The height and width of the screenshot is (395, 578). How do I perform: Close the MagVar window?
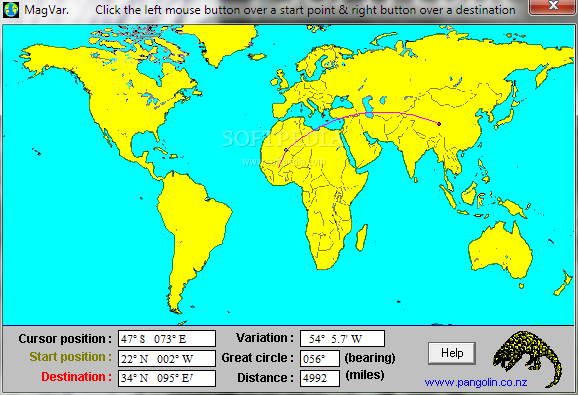tap(553, 6)
